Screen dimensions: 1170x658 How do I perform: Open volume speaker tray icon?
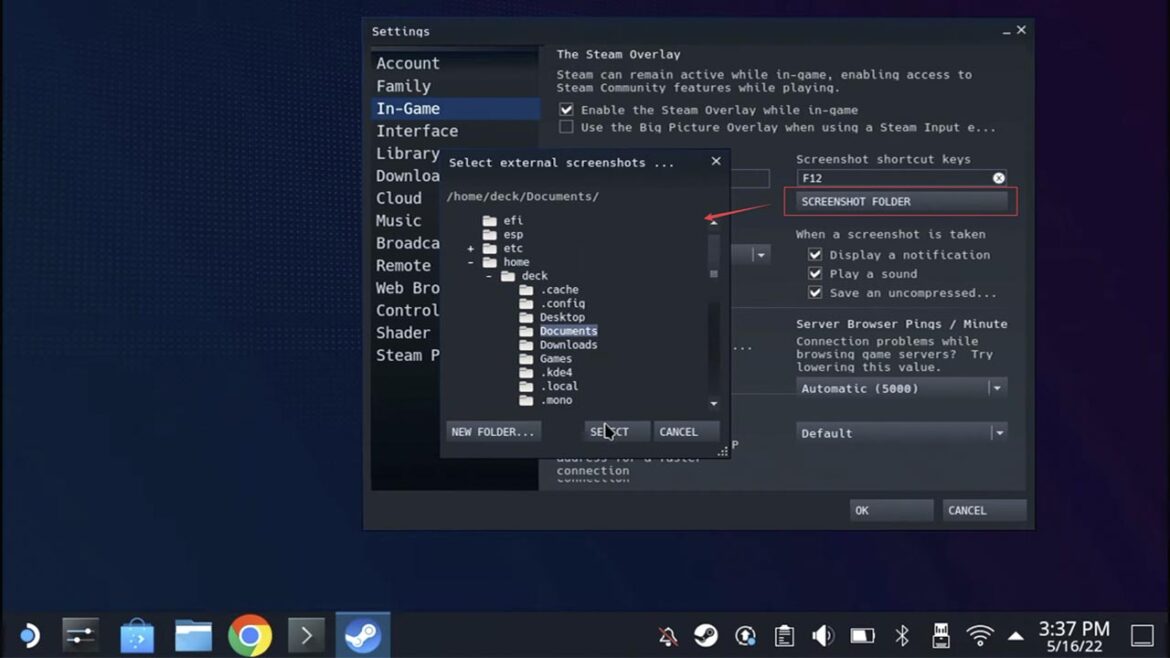(823, 636)
